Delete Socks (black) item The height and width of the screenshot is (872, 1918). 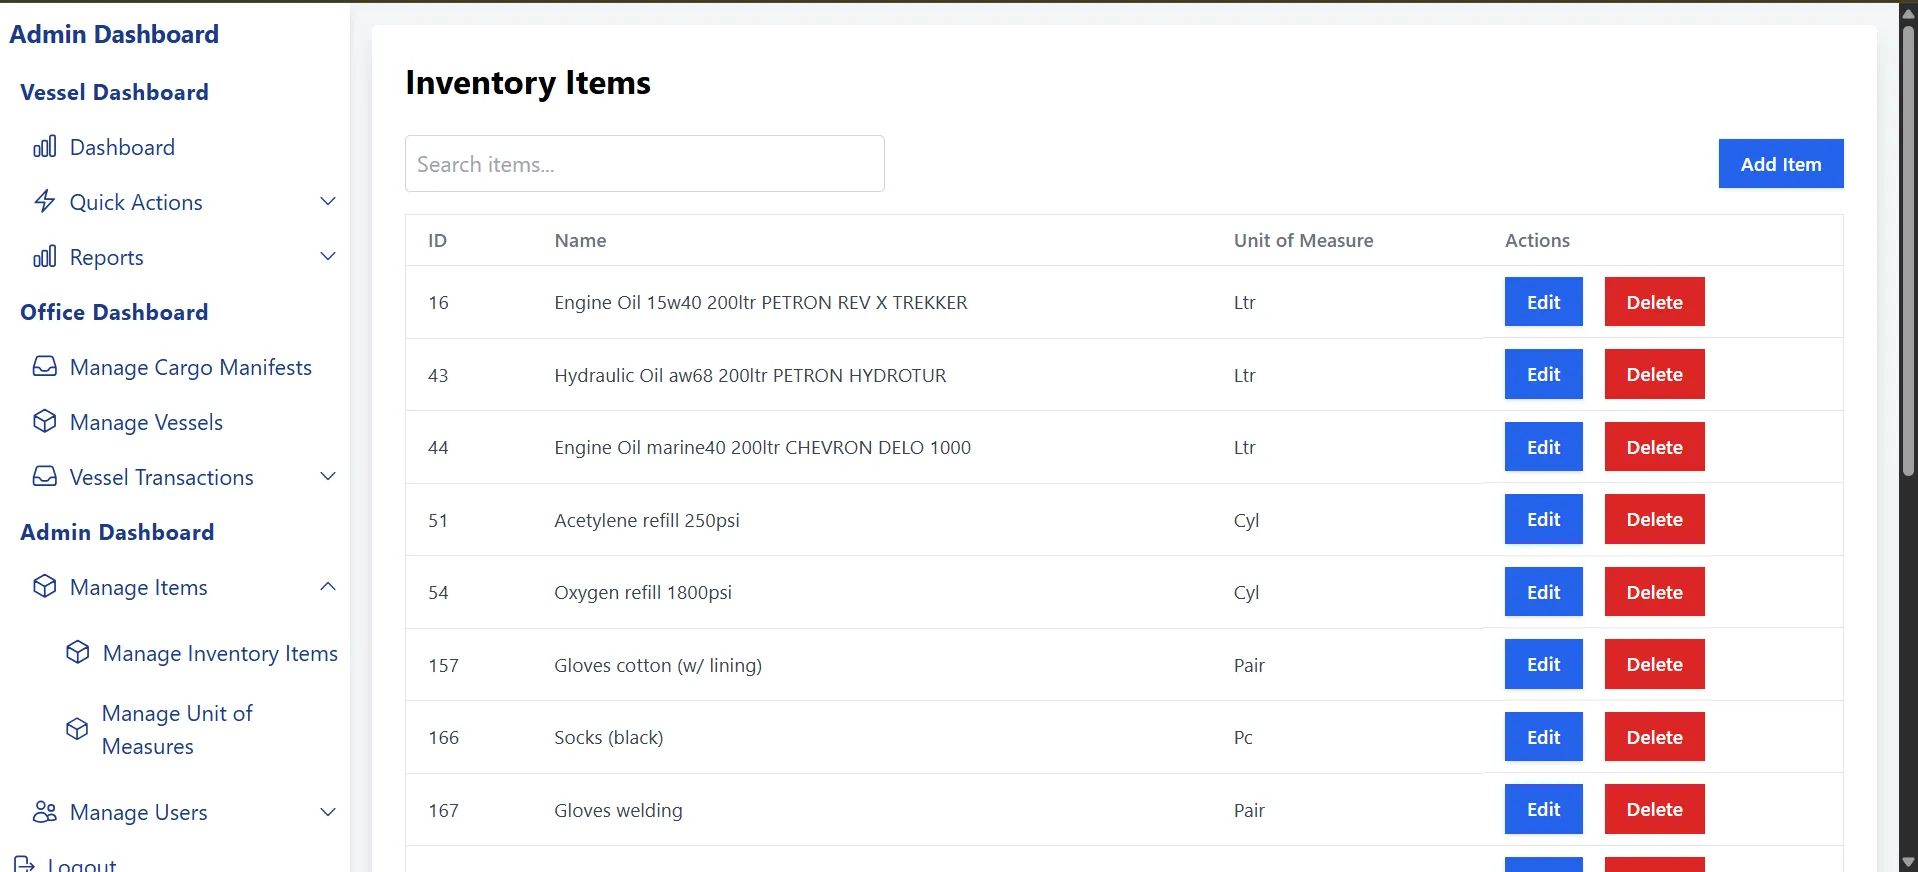1654,737
